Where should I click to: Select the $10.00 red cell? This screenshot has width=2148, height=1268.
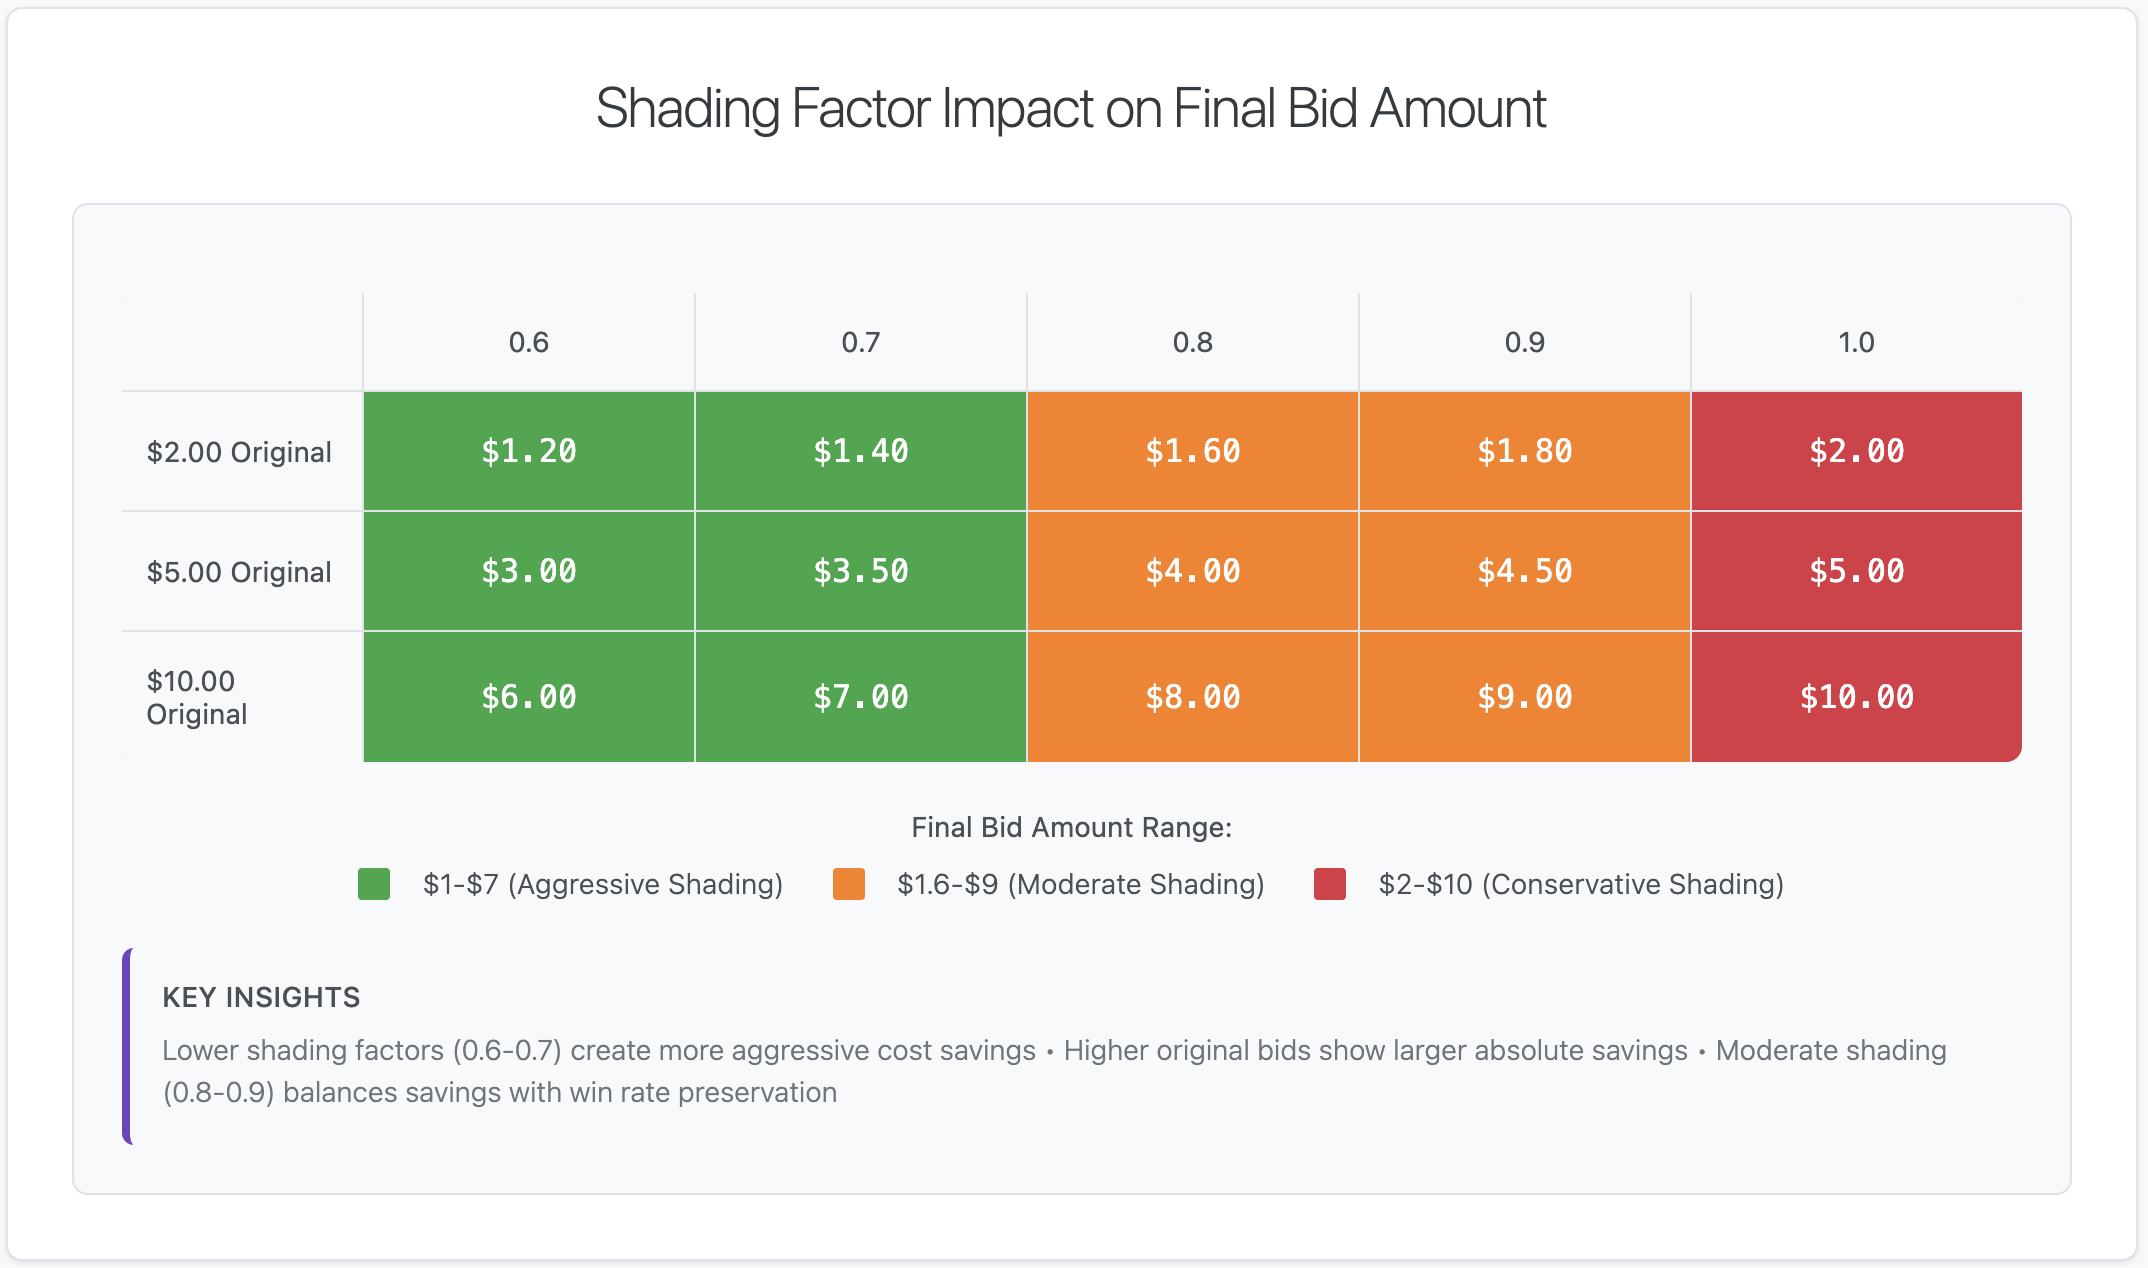[x=1857, y=697]
